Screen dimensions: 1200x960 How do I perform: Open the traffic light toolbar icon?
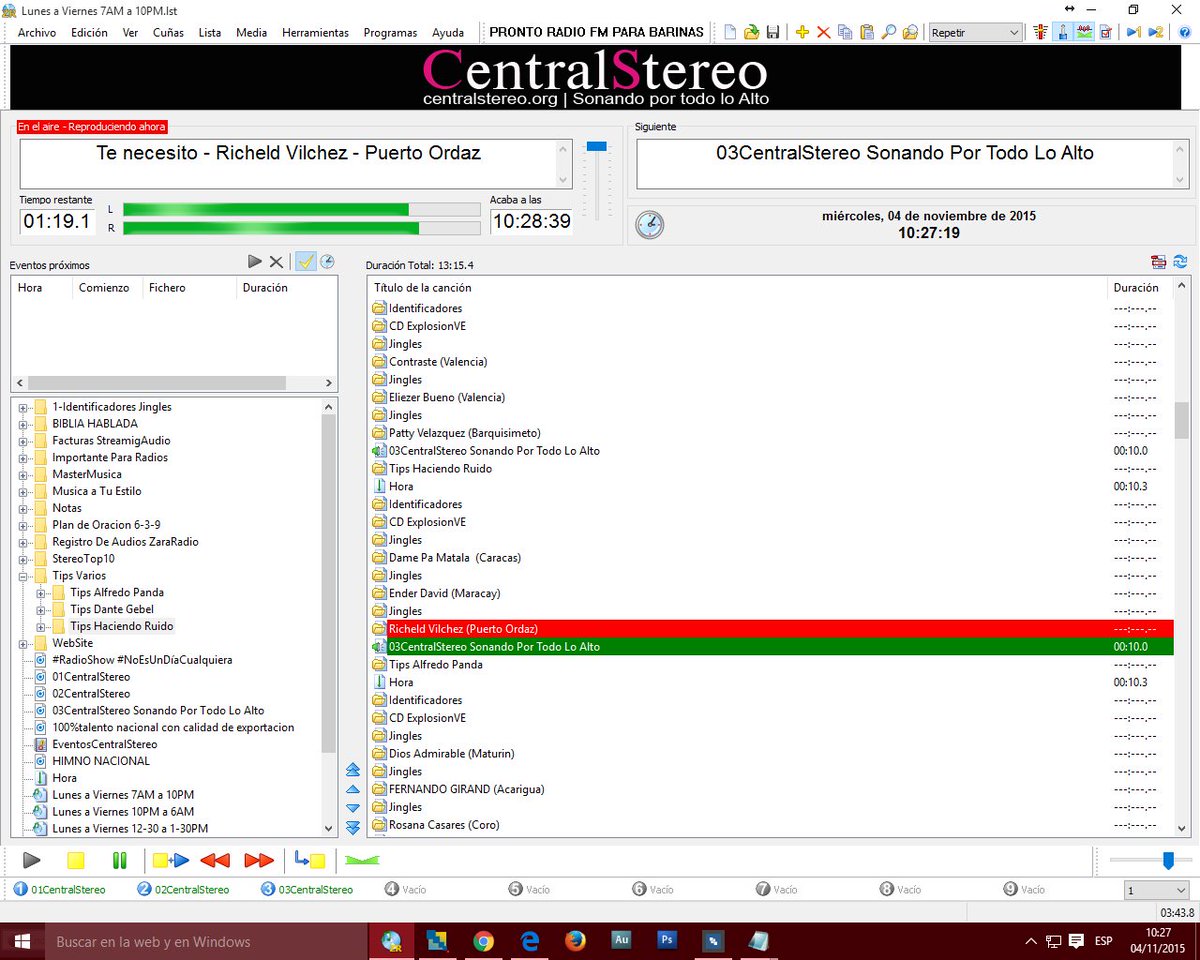1040,32
